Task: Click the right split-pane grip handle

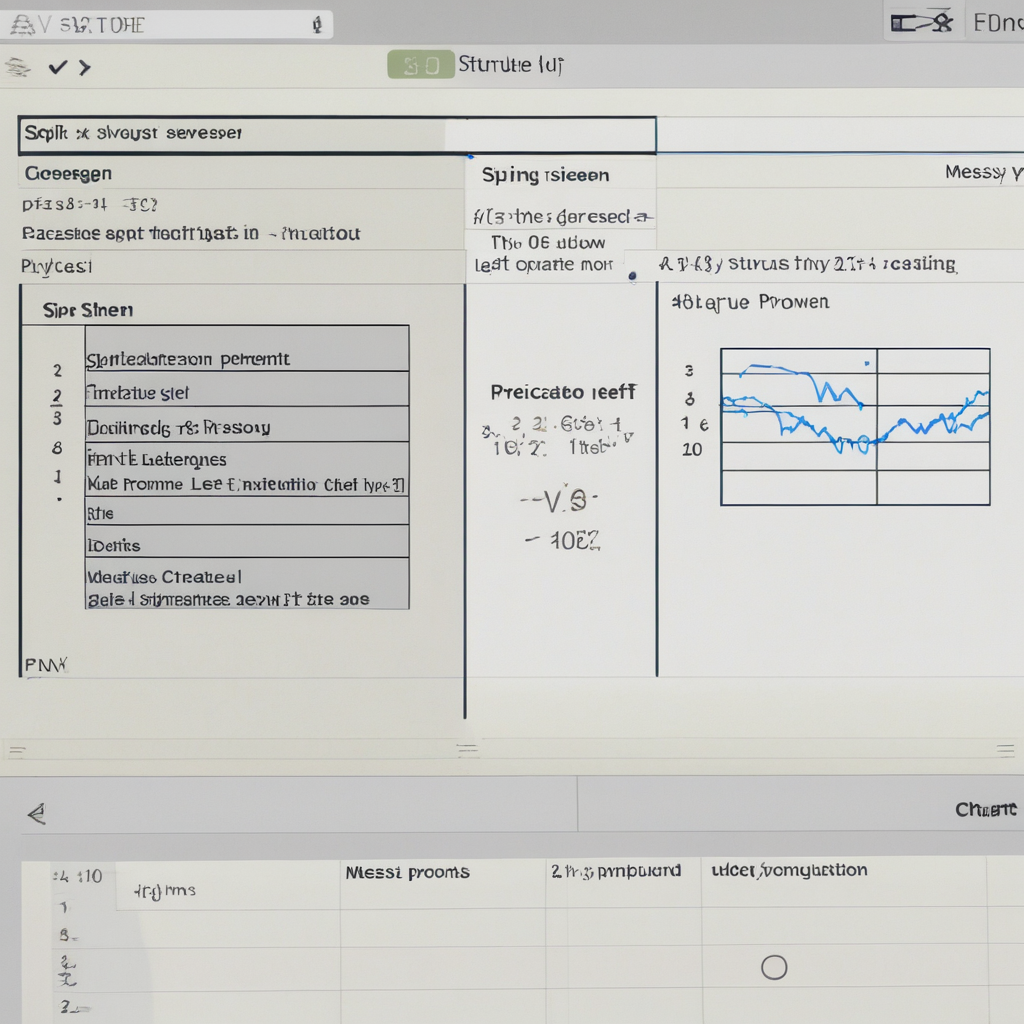Action: click(1006, 750)
